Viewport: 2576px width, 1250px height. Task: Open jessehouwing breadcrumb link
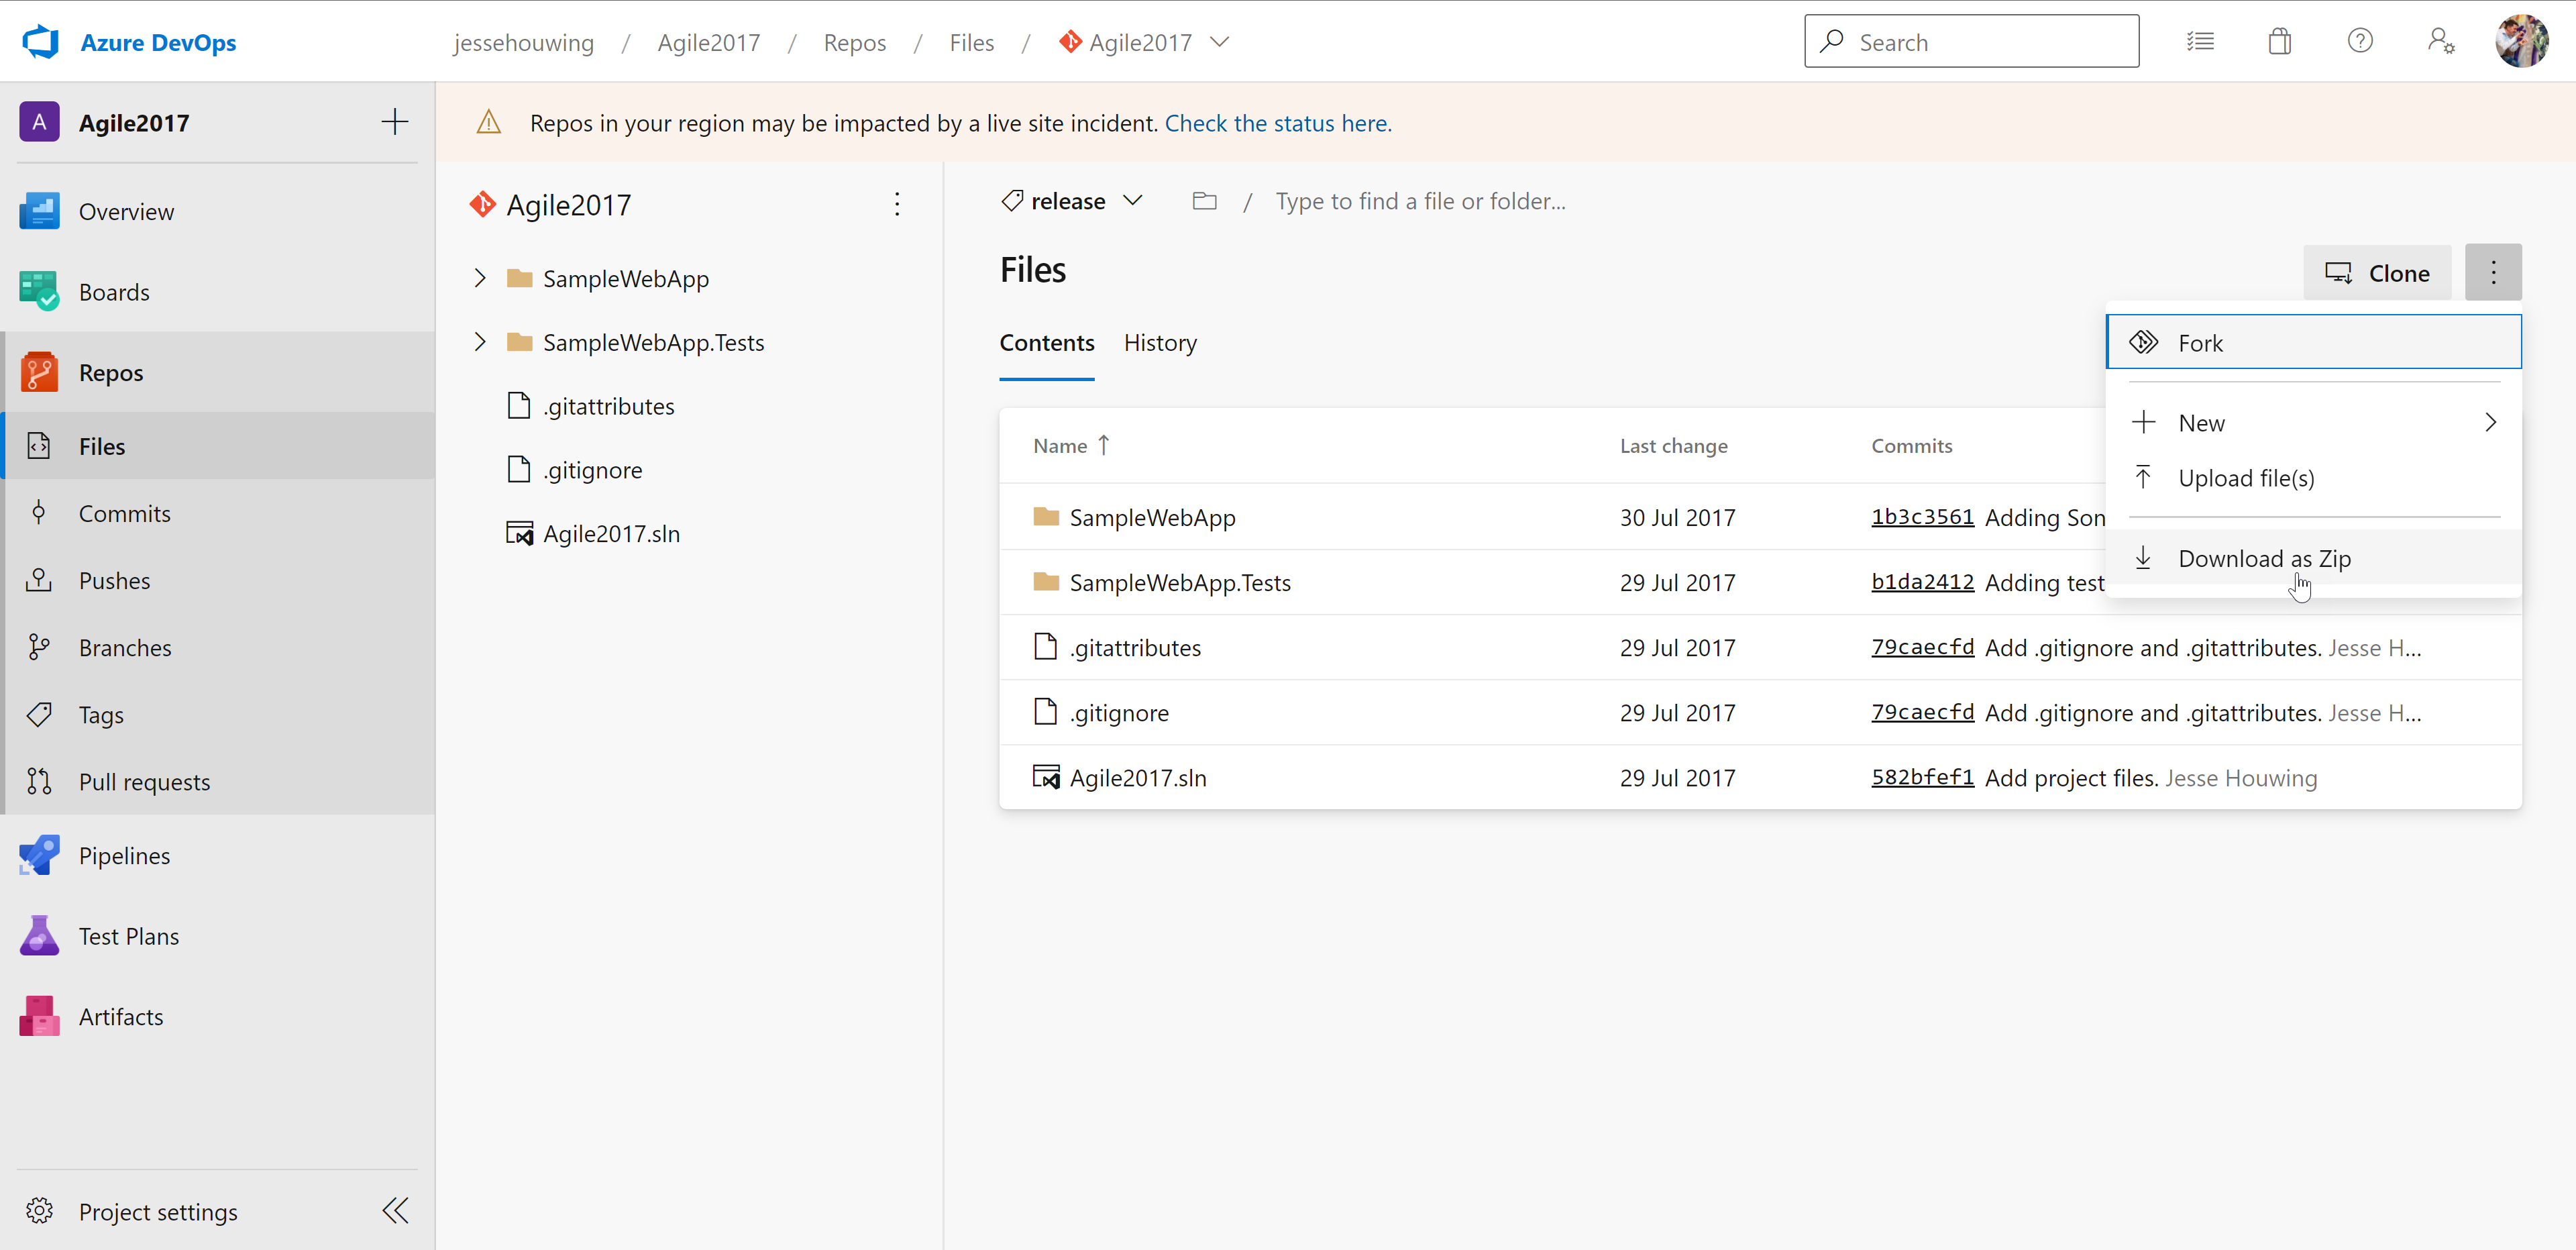coord(523,42)
